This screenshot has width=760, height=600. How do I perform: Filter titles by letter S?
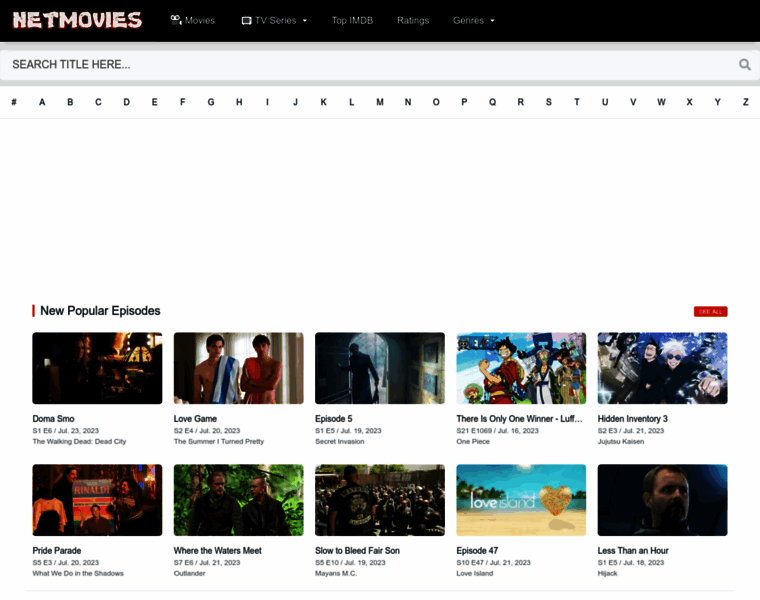coord(549,102)
